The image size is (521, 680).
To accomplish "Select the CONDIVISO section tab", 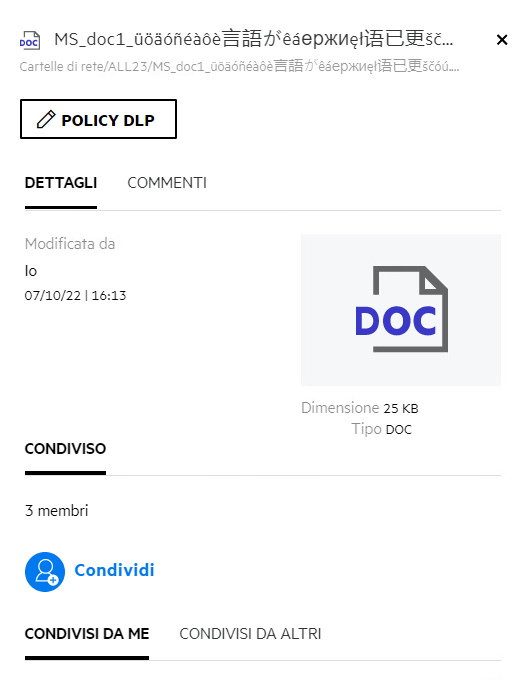I will [66, 449].
